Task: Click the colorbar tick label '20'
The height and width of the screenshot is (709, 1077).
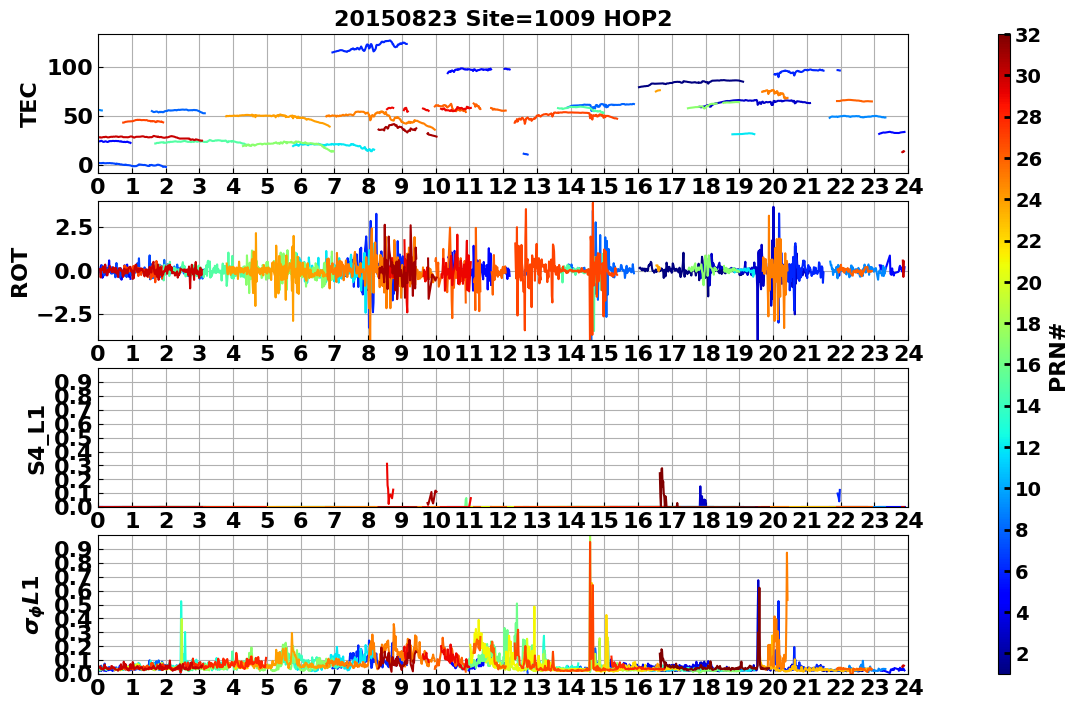Action: (1028, 282)
